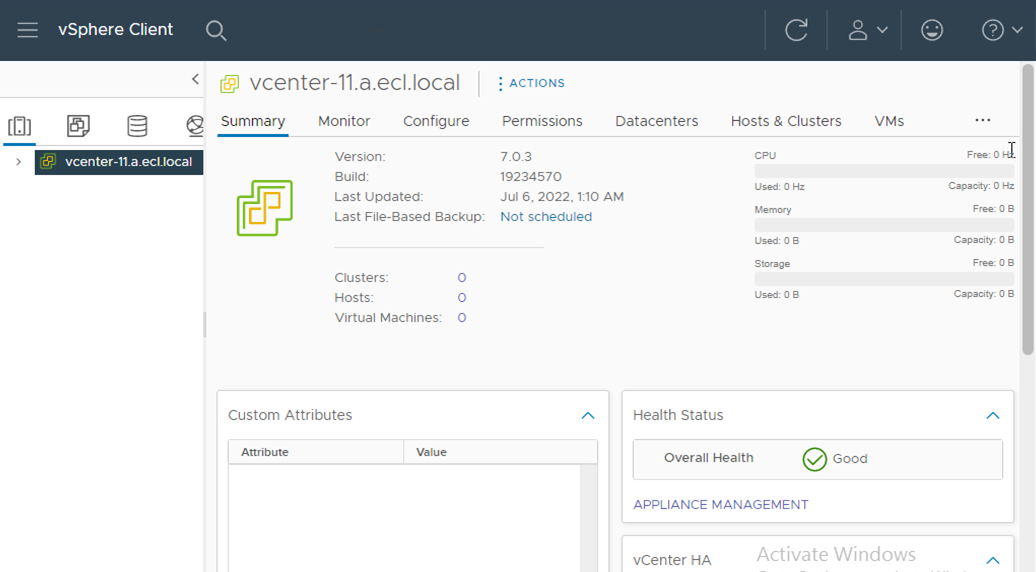The image size is (1036, 572).
Task: Select the Networking inventory icon
Action: pyautogui.click(x=195, y=125)
